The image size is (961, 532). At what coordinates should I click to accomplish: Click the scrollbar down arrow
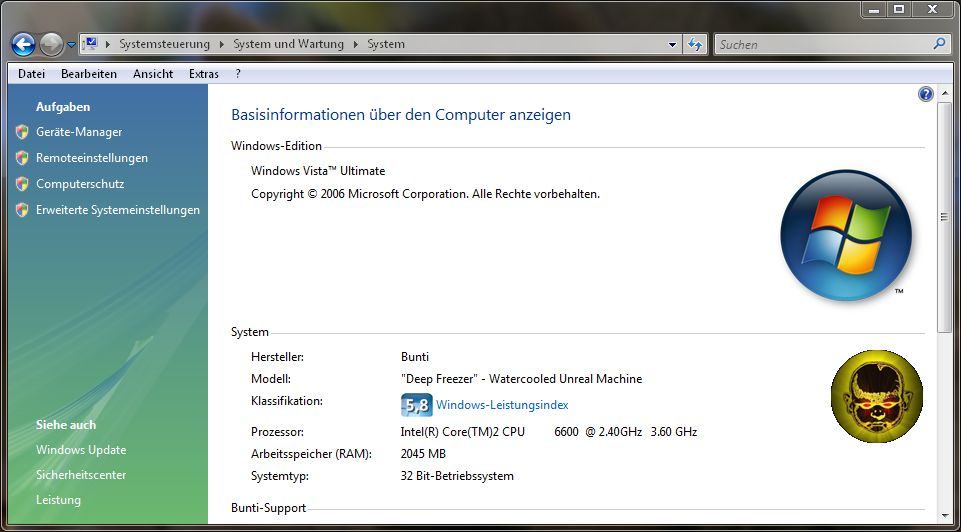point(943,516)
